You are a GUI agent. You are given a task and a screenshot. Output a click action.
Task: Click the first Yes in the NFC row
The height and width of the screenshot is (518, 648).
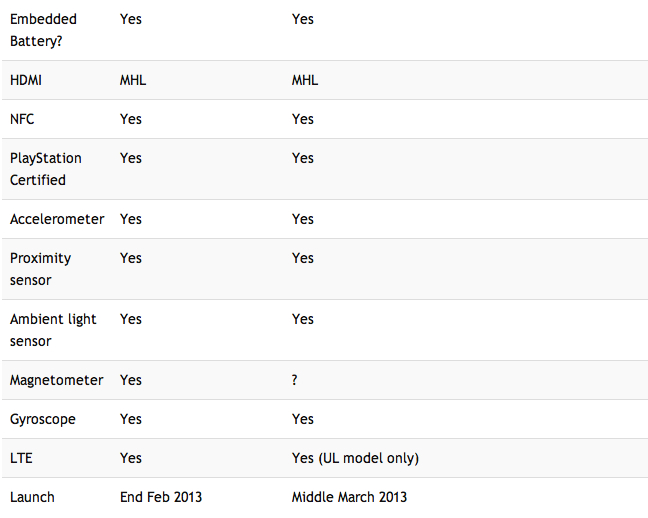pos(131,119)
